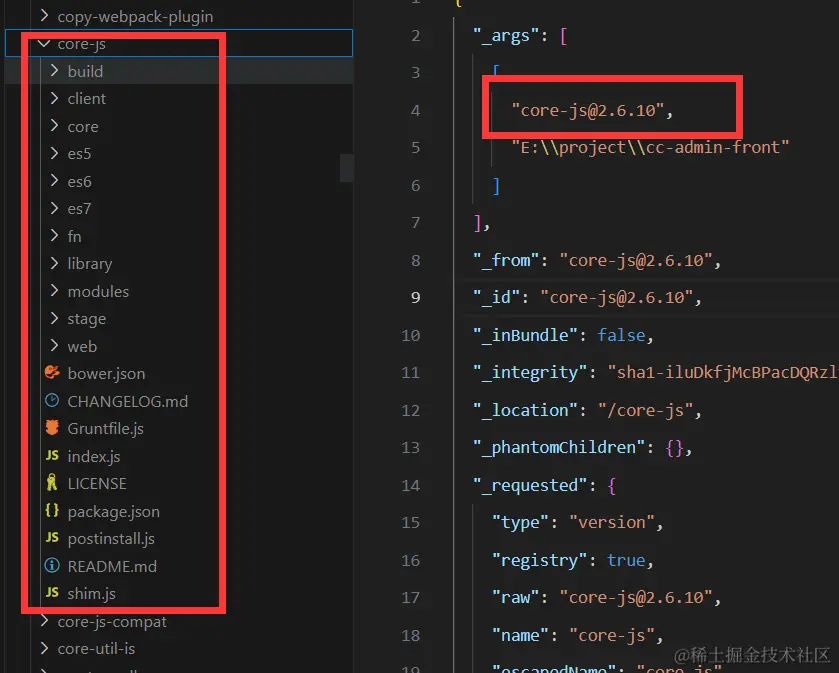The height and width of the screenshot is (673, 839).
Task: Click the "core-js@2.6.10" string on line 4
Action: click(x=588, y=110)
